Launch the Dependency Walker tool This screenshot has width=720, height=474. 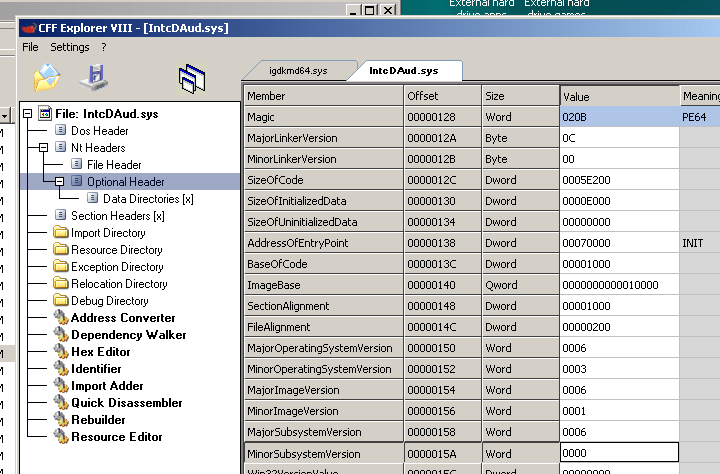128,335
